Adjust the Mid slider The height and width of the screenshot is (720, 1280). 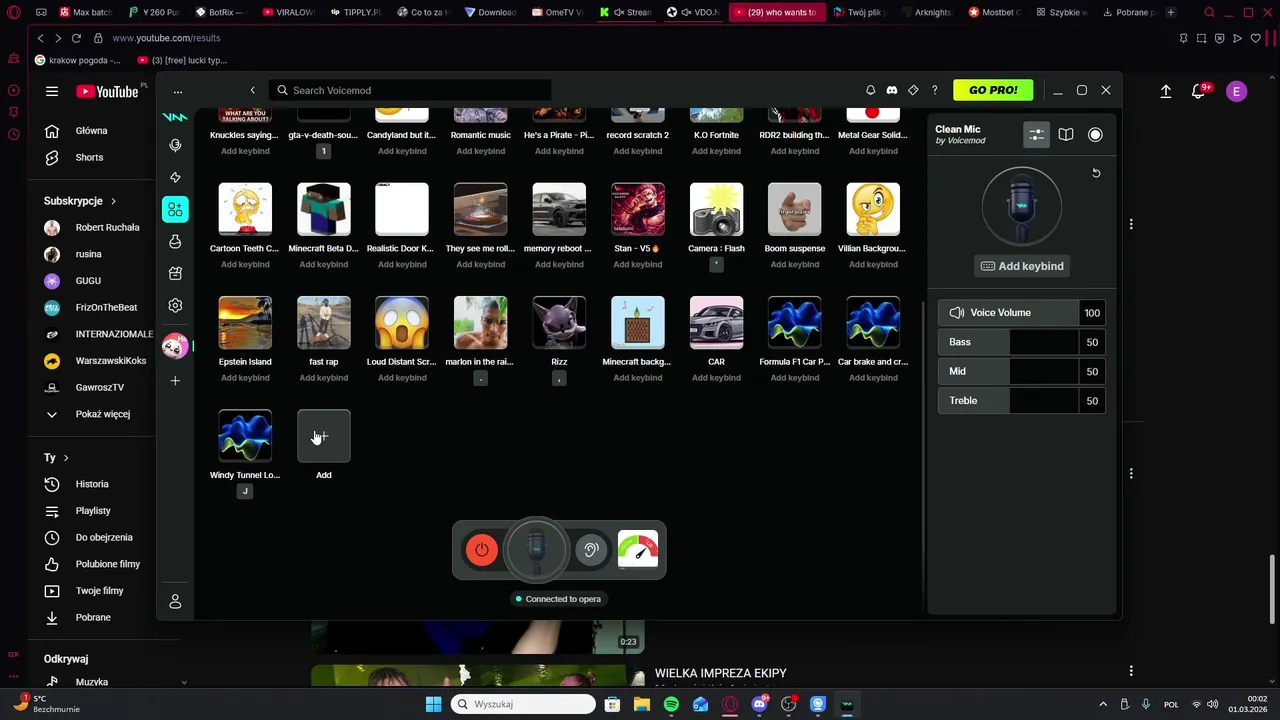pos(1021,371)
